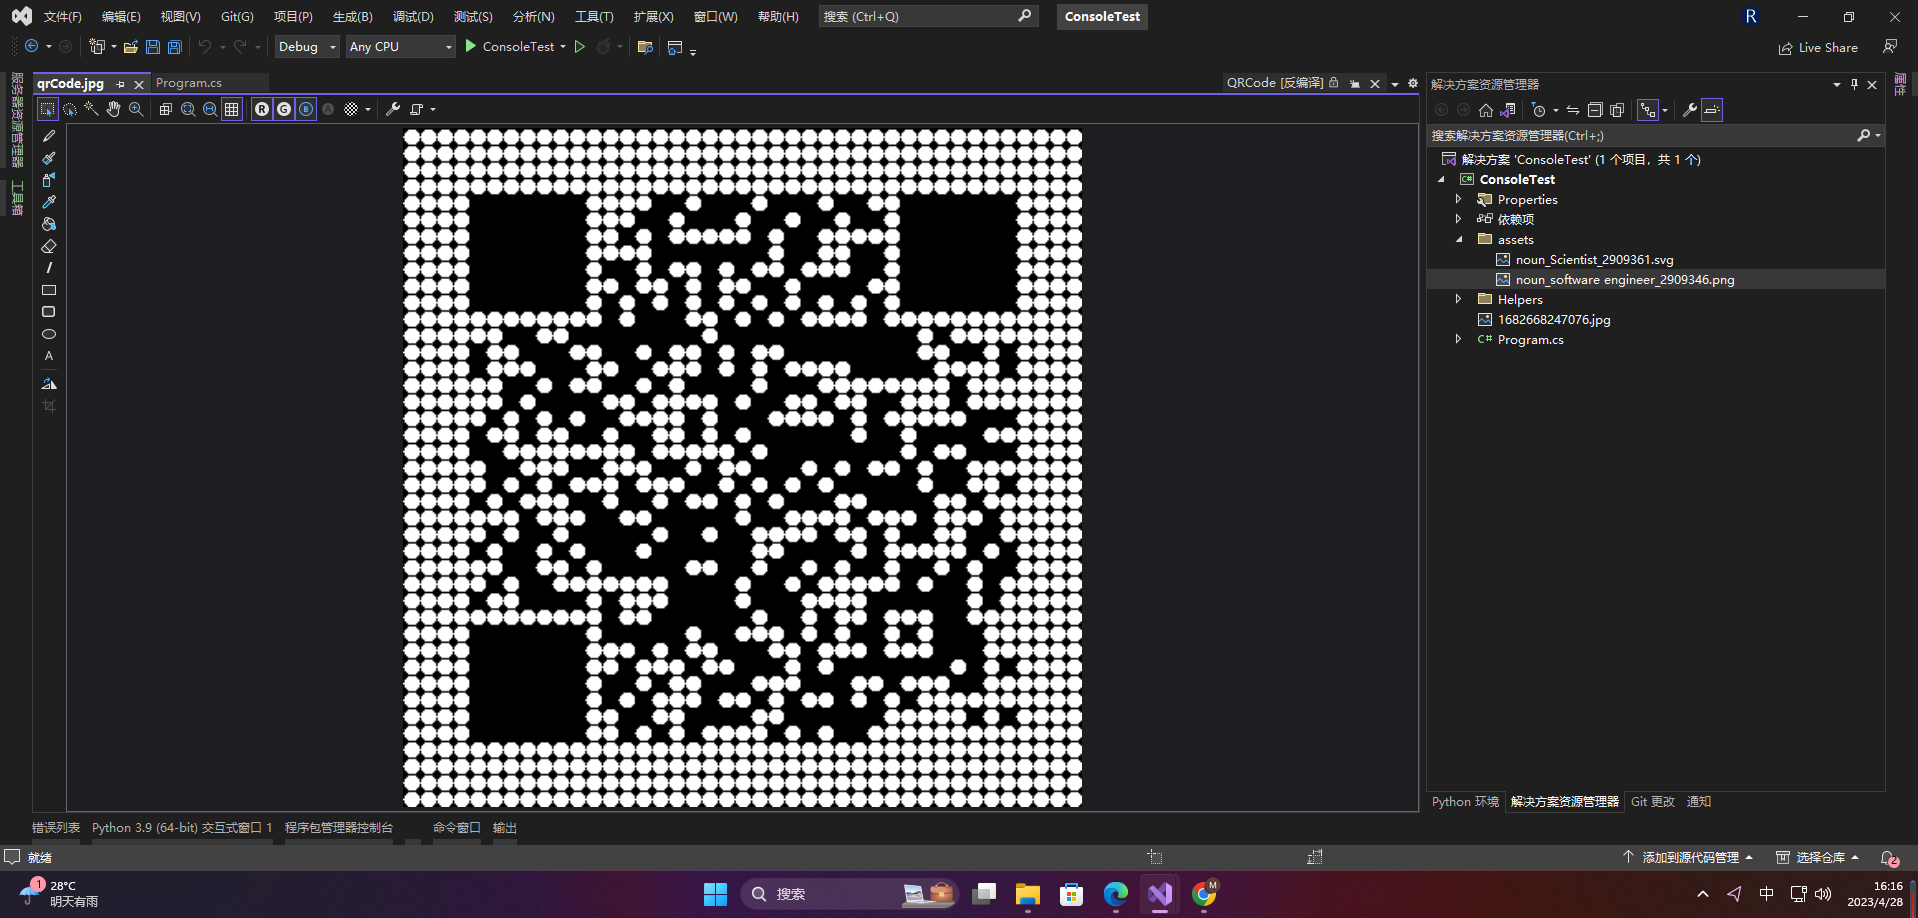Toggle the Green channel button

click(x=284, y=109)
